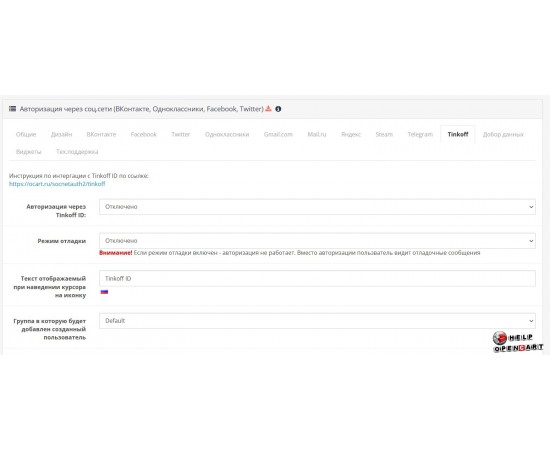Image resolution: width=550 pixels, height=450 pixels.
Task: Focus the Tinkoff ID hover text field
Action: (317, 278)
